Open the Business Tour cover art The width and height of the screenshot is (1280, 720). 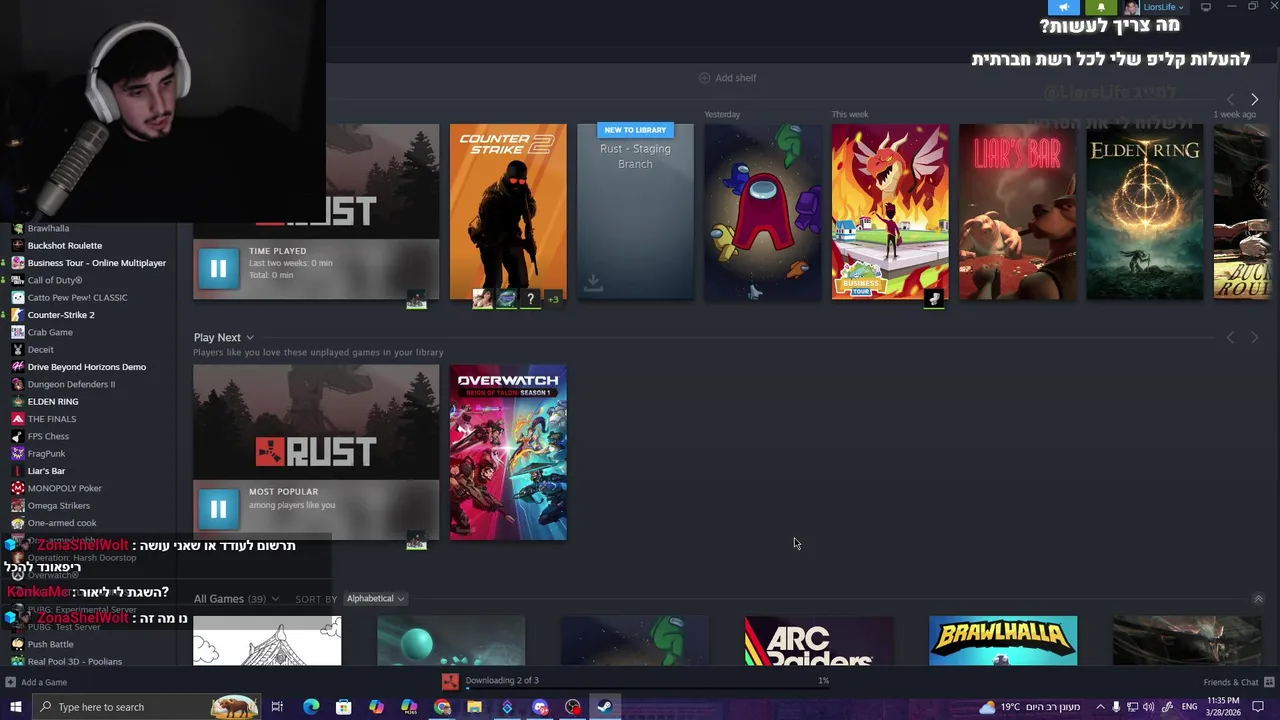tap(890, 211)
